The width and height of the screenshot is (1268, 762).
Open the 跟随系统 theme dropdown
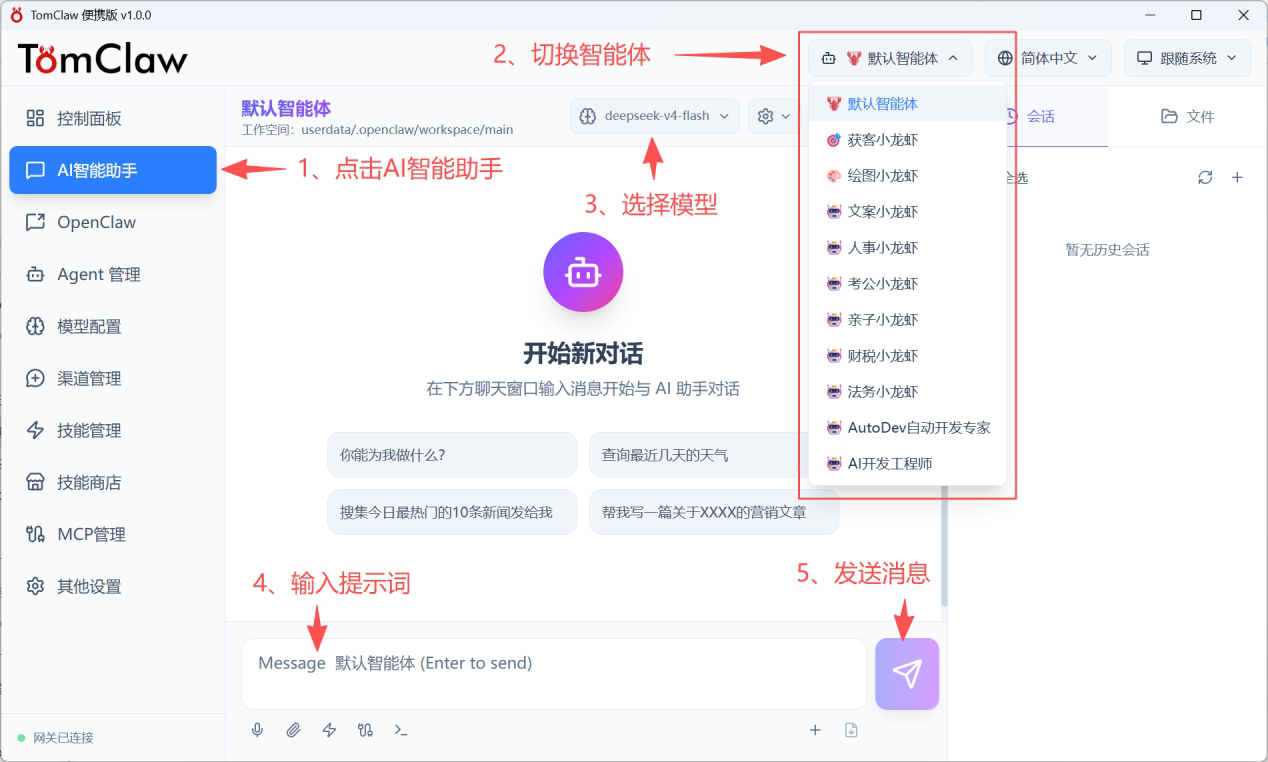coord(1188,58)
